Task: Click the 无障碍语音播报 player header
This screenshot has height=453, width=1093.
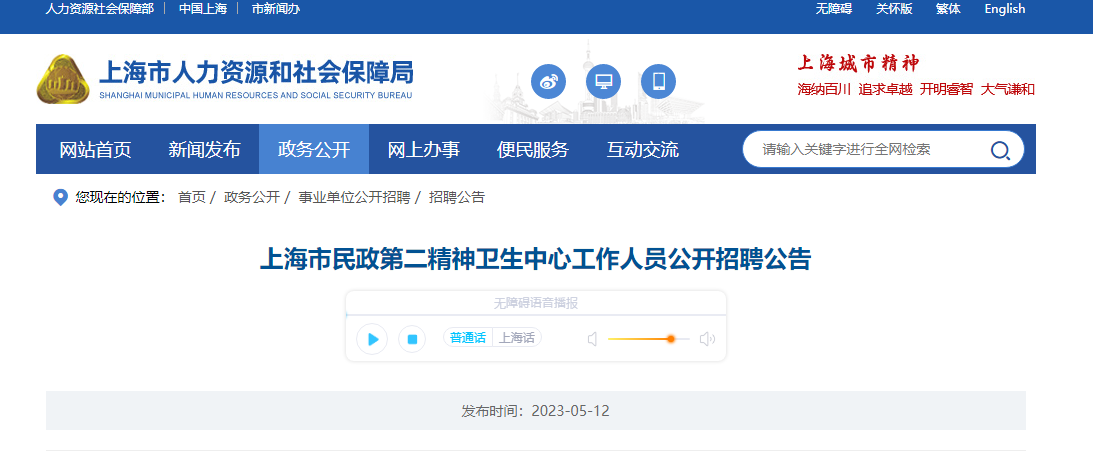Action: point(535,303)
